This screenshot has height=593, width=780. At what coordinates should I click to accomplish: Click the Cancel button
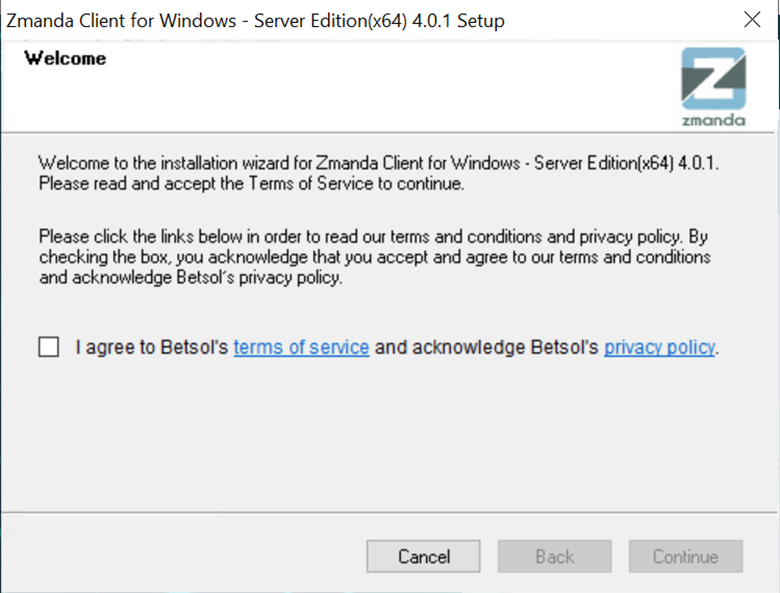click(x=423, y=556)
